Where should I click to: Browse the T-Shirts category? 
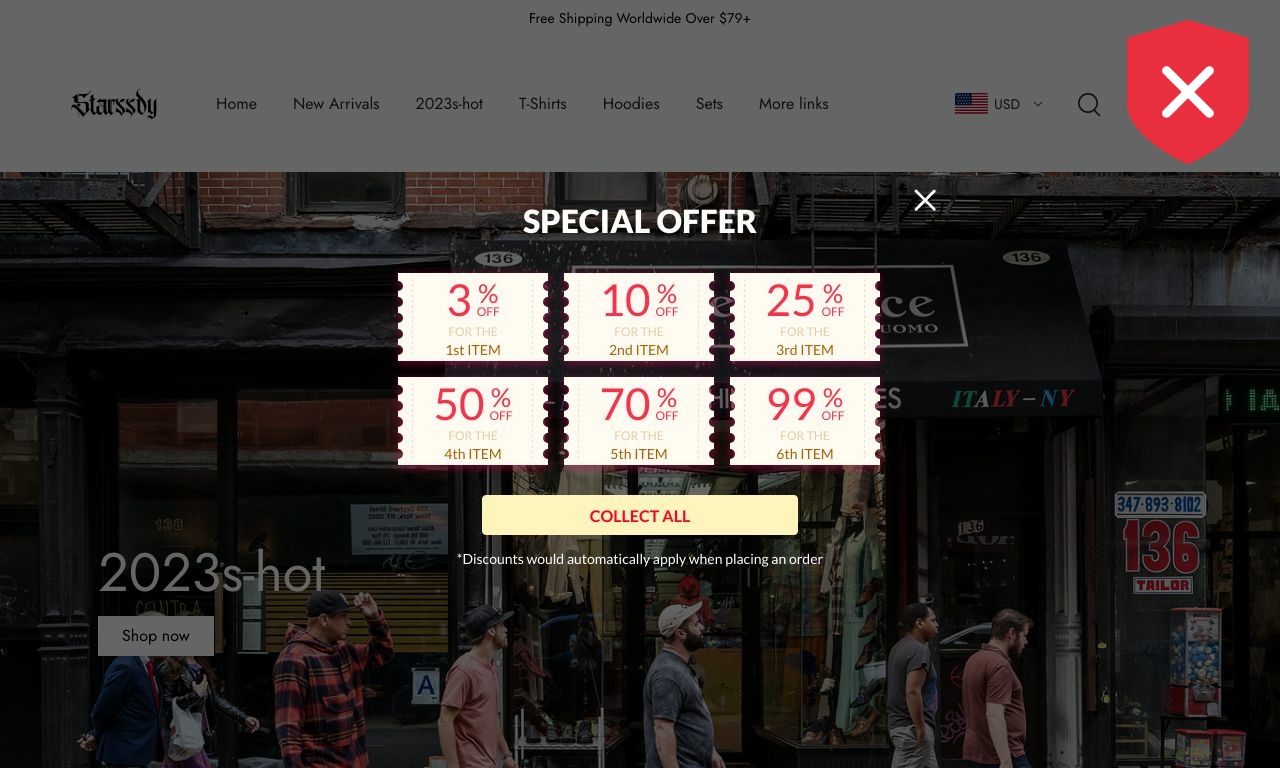[542, 104]
